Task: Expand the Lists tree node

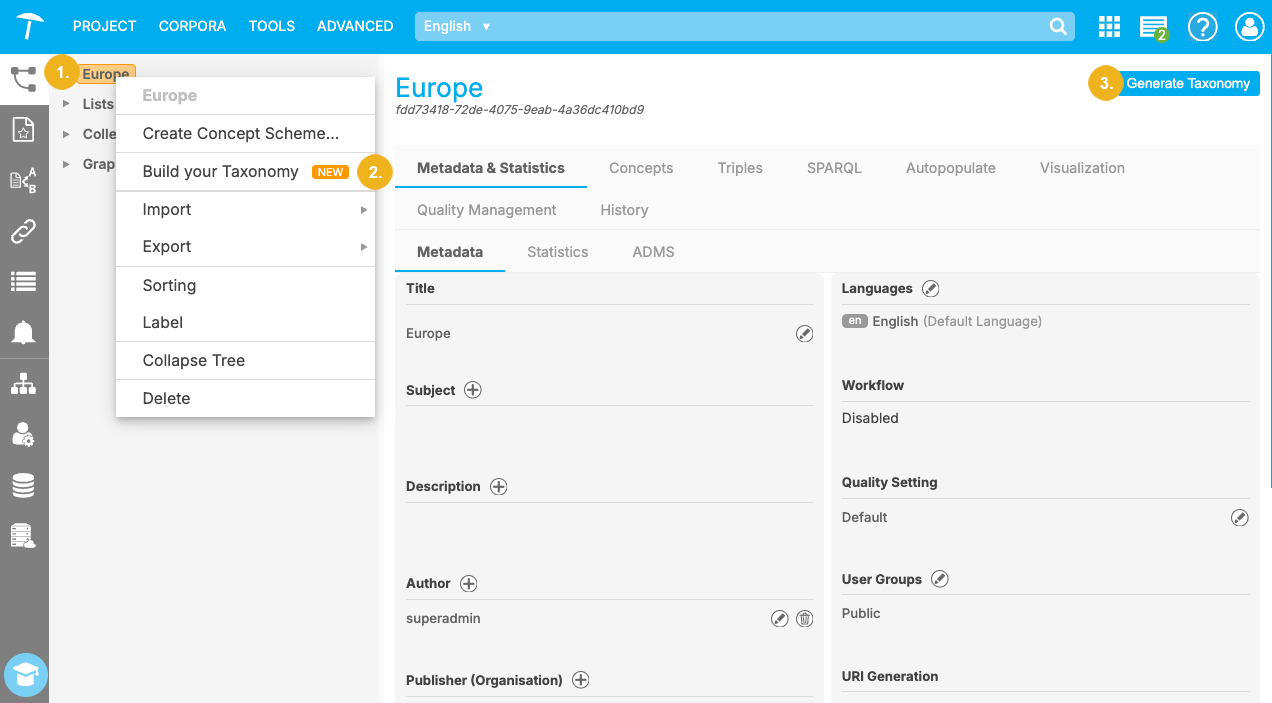Action: coord(66,104)
